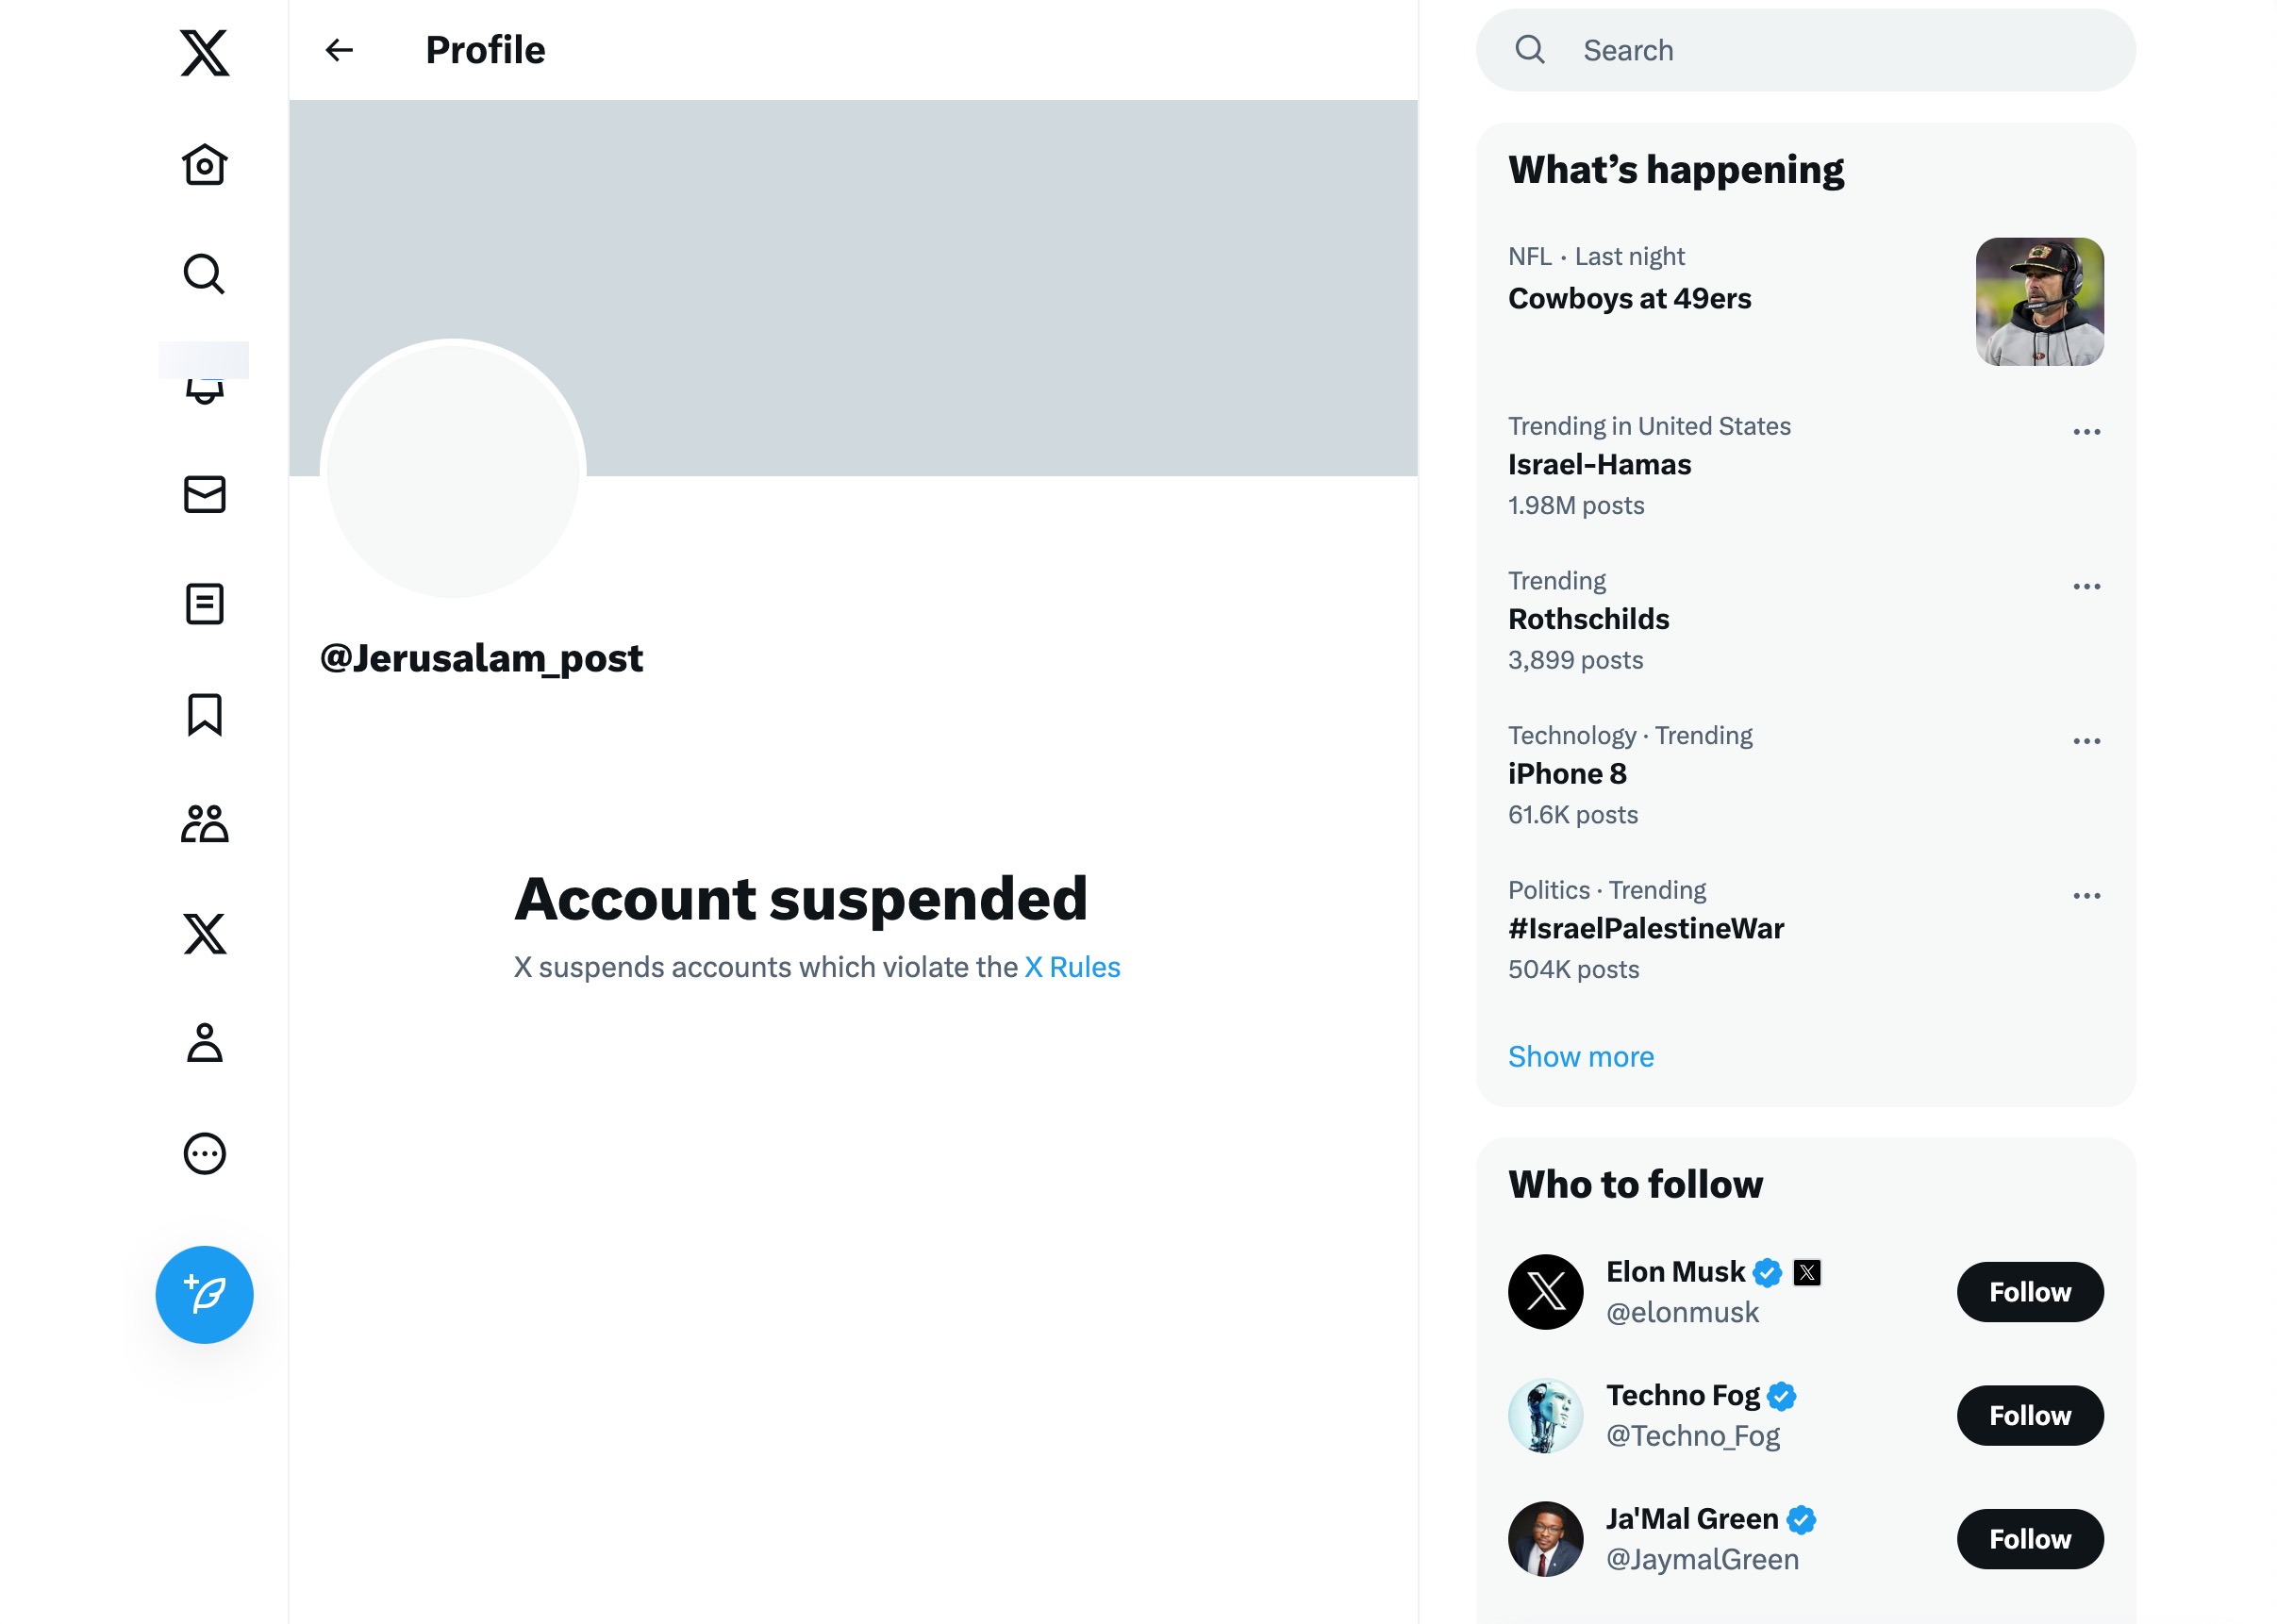Click the X Rules link

[1071, 966]
